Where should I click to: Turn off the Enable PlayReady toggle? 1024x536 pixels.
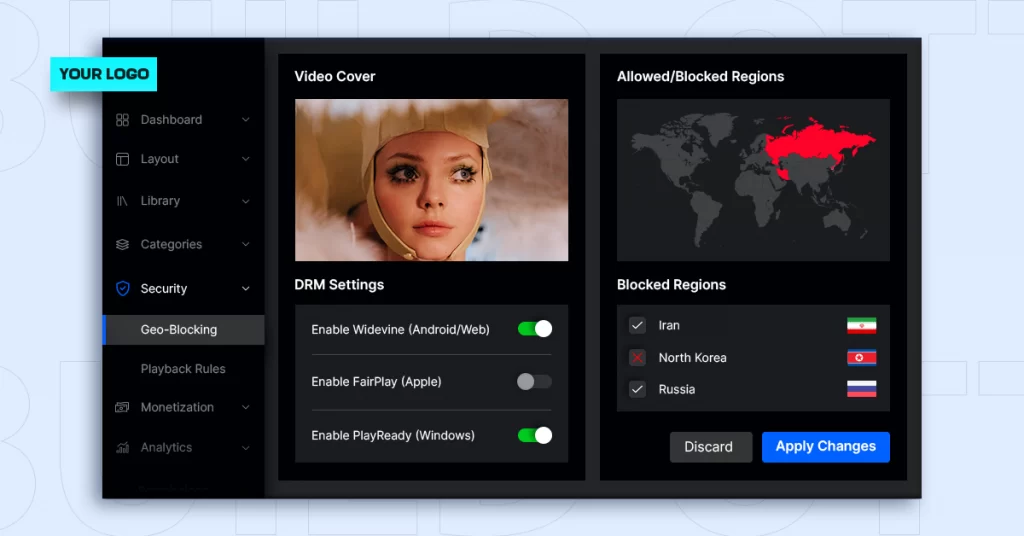point(535,435)
